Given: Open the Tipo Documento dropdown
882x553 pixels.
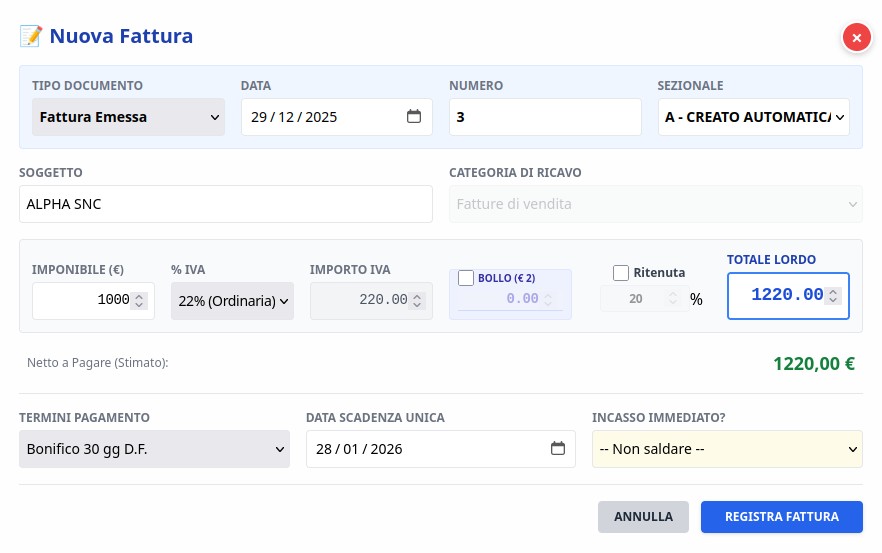Looking at the screenshot, I should click(x=128, y=117).
